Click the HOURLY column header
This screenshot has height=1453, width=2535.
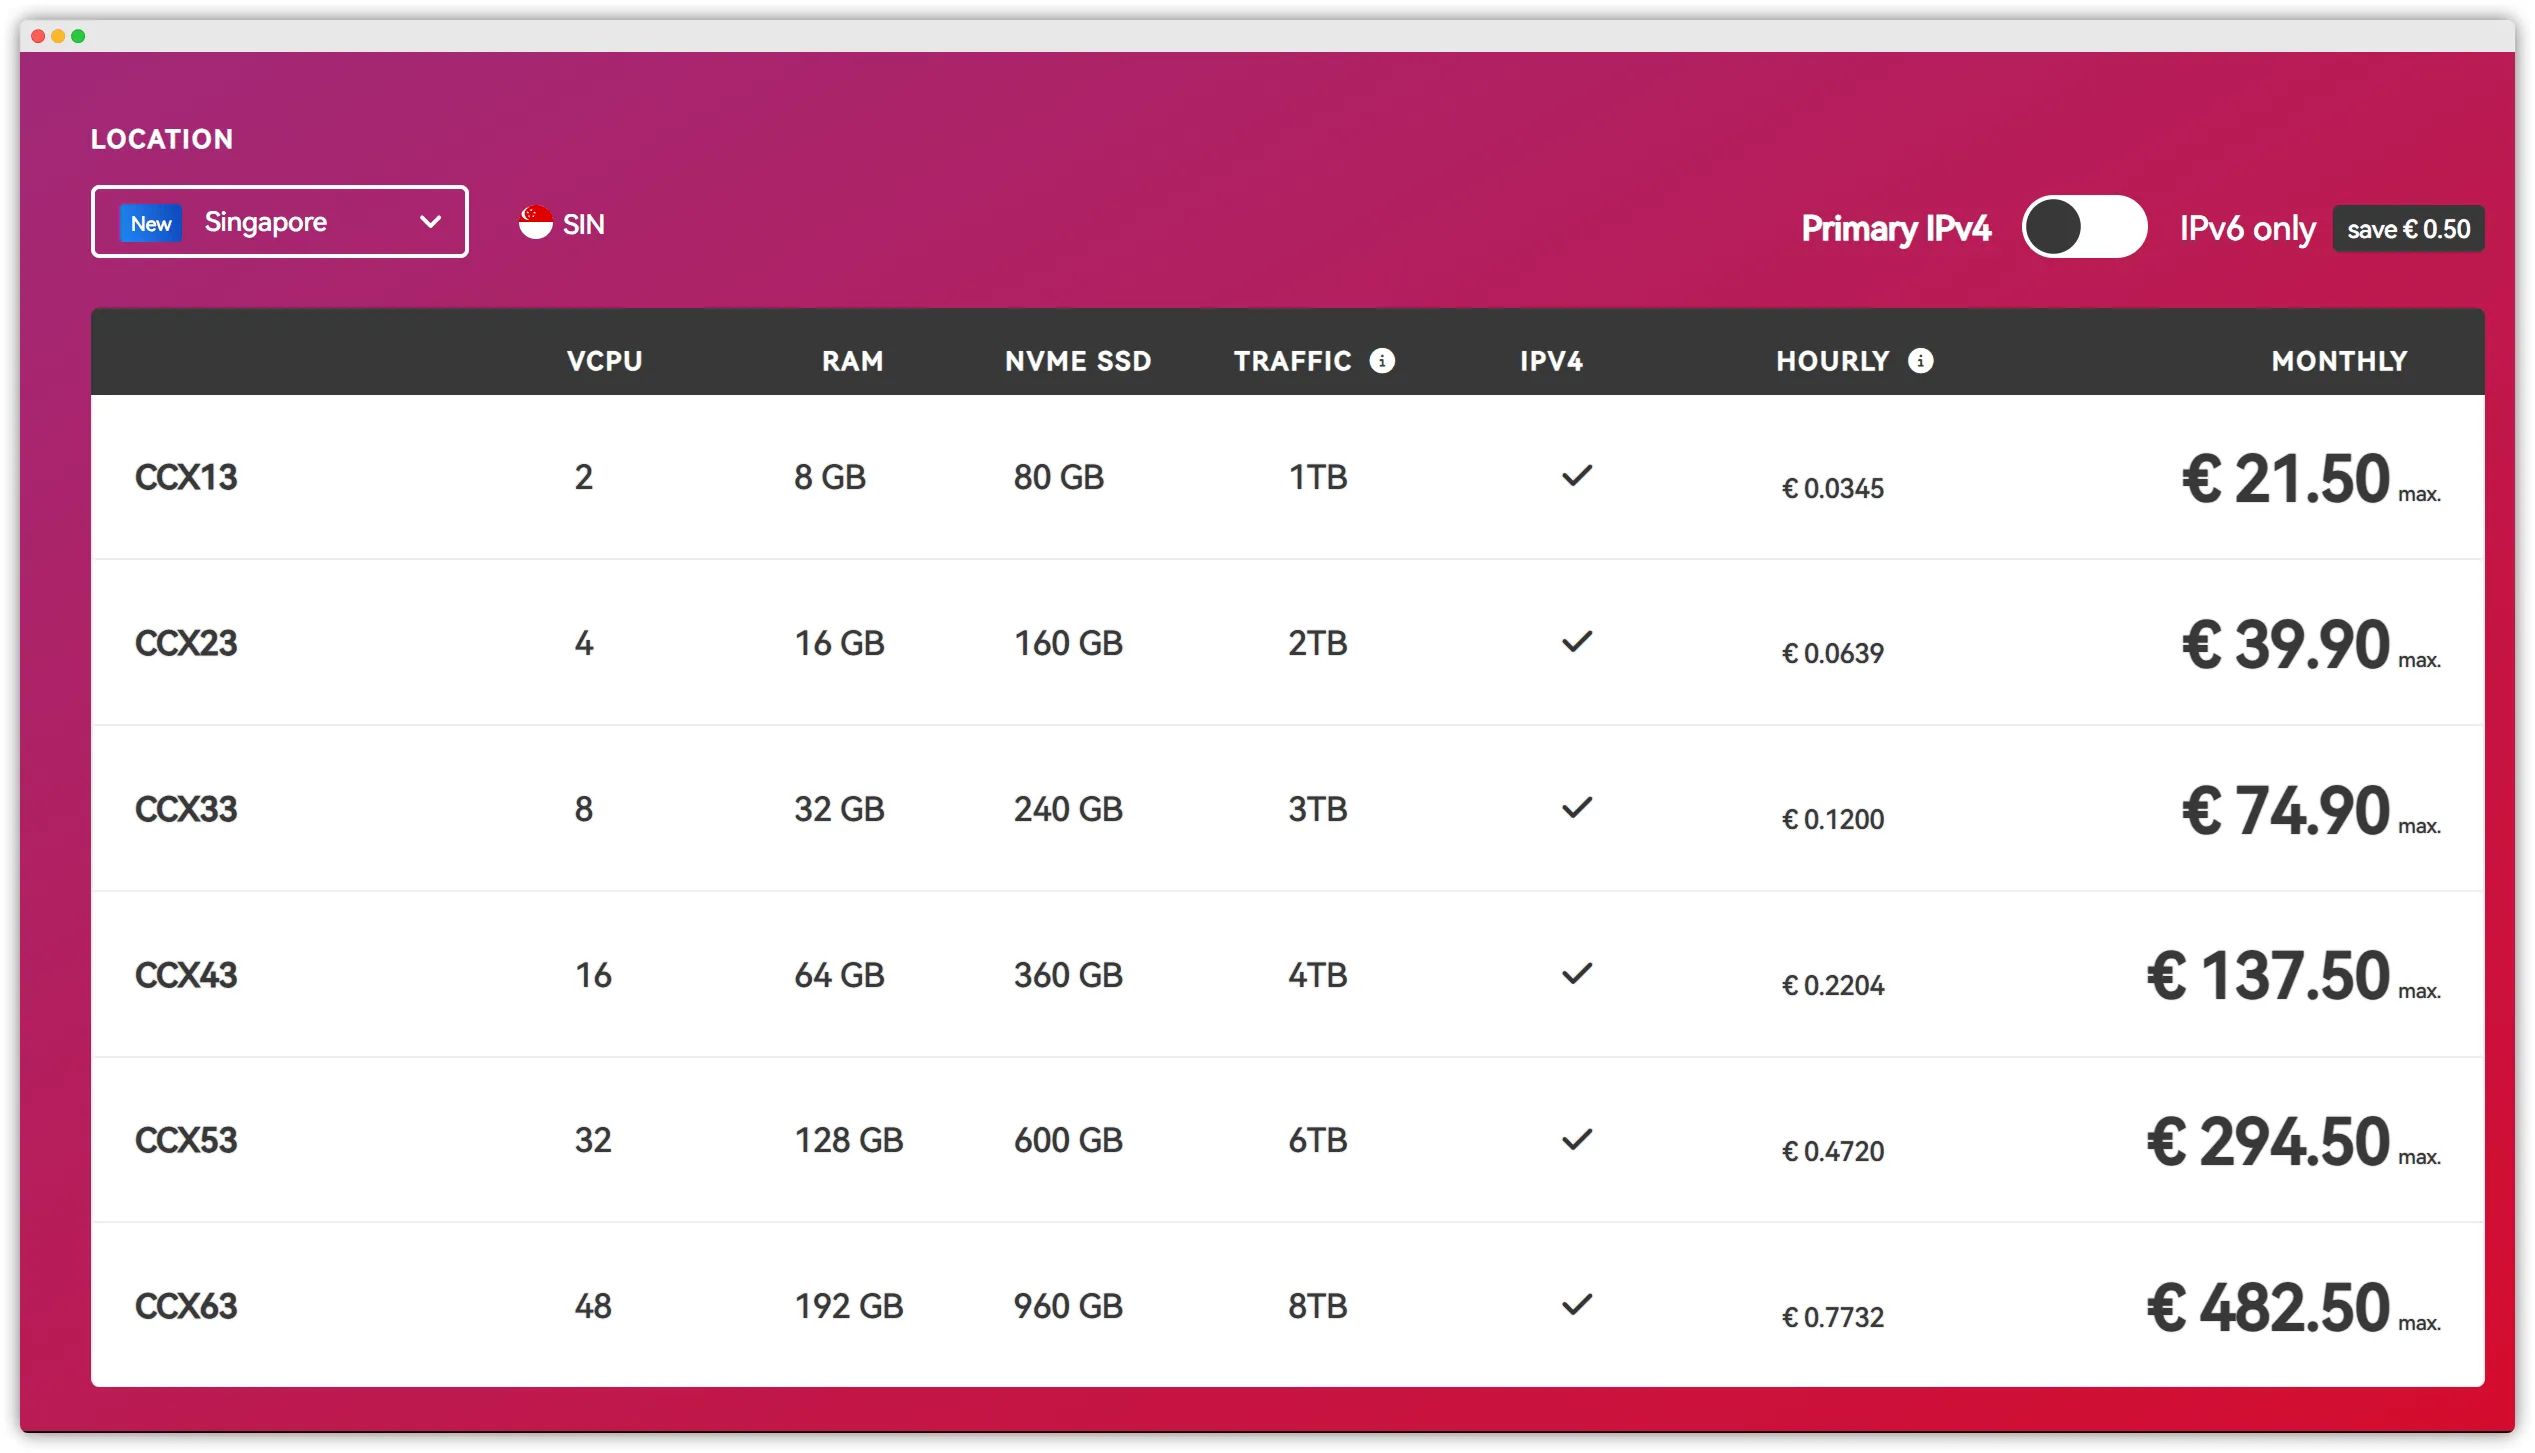1833,361
